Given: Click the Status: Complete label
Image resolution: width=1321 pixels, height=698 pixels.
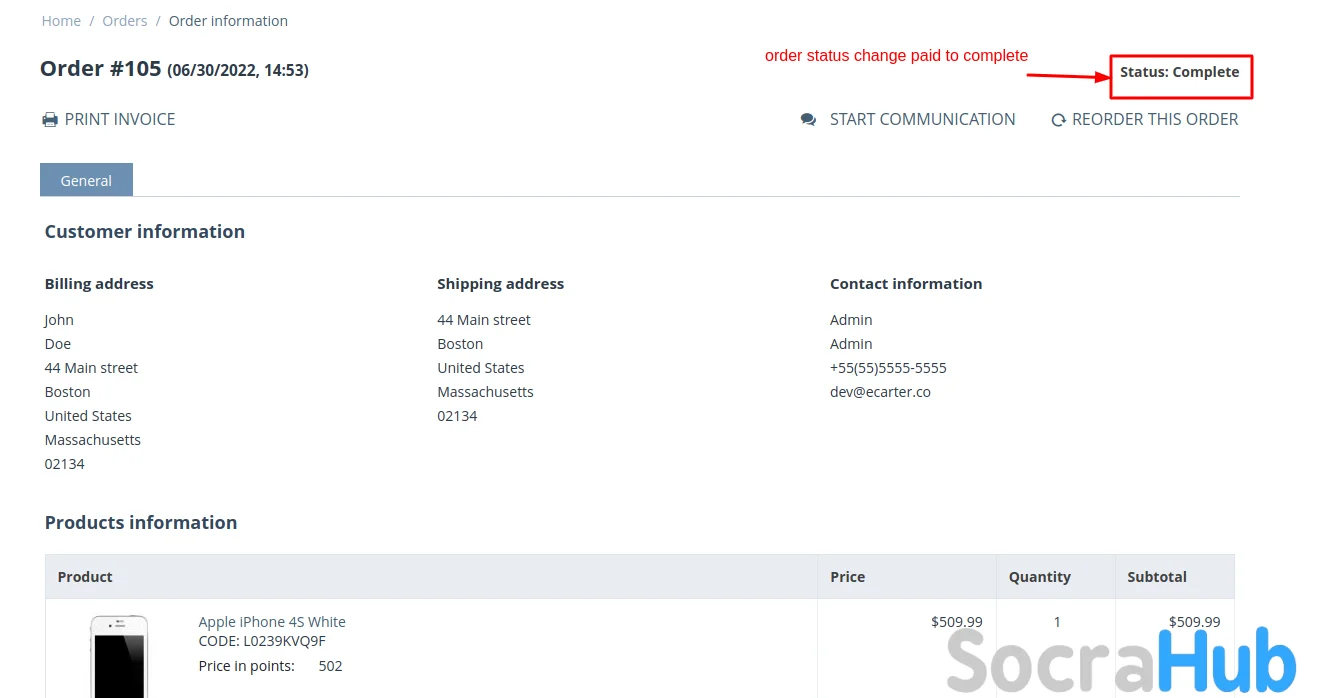Looking at the screenshot, I should 1179,72.
